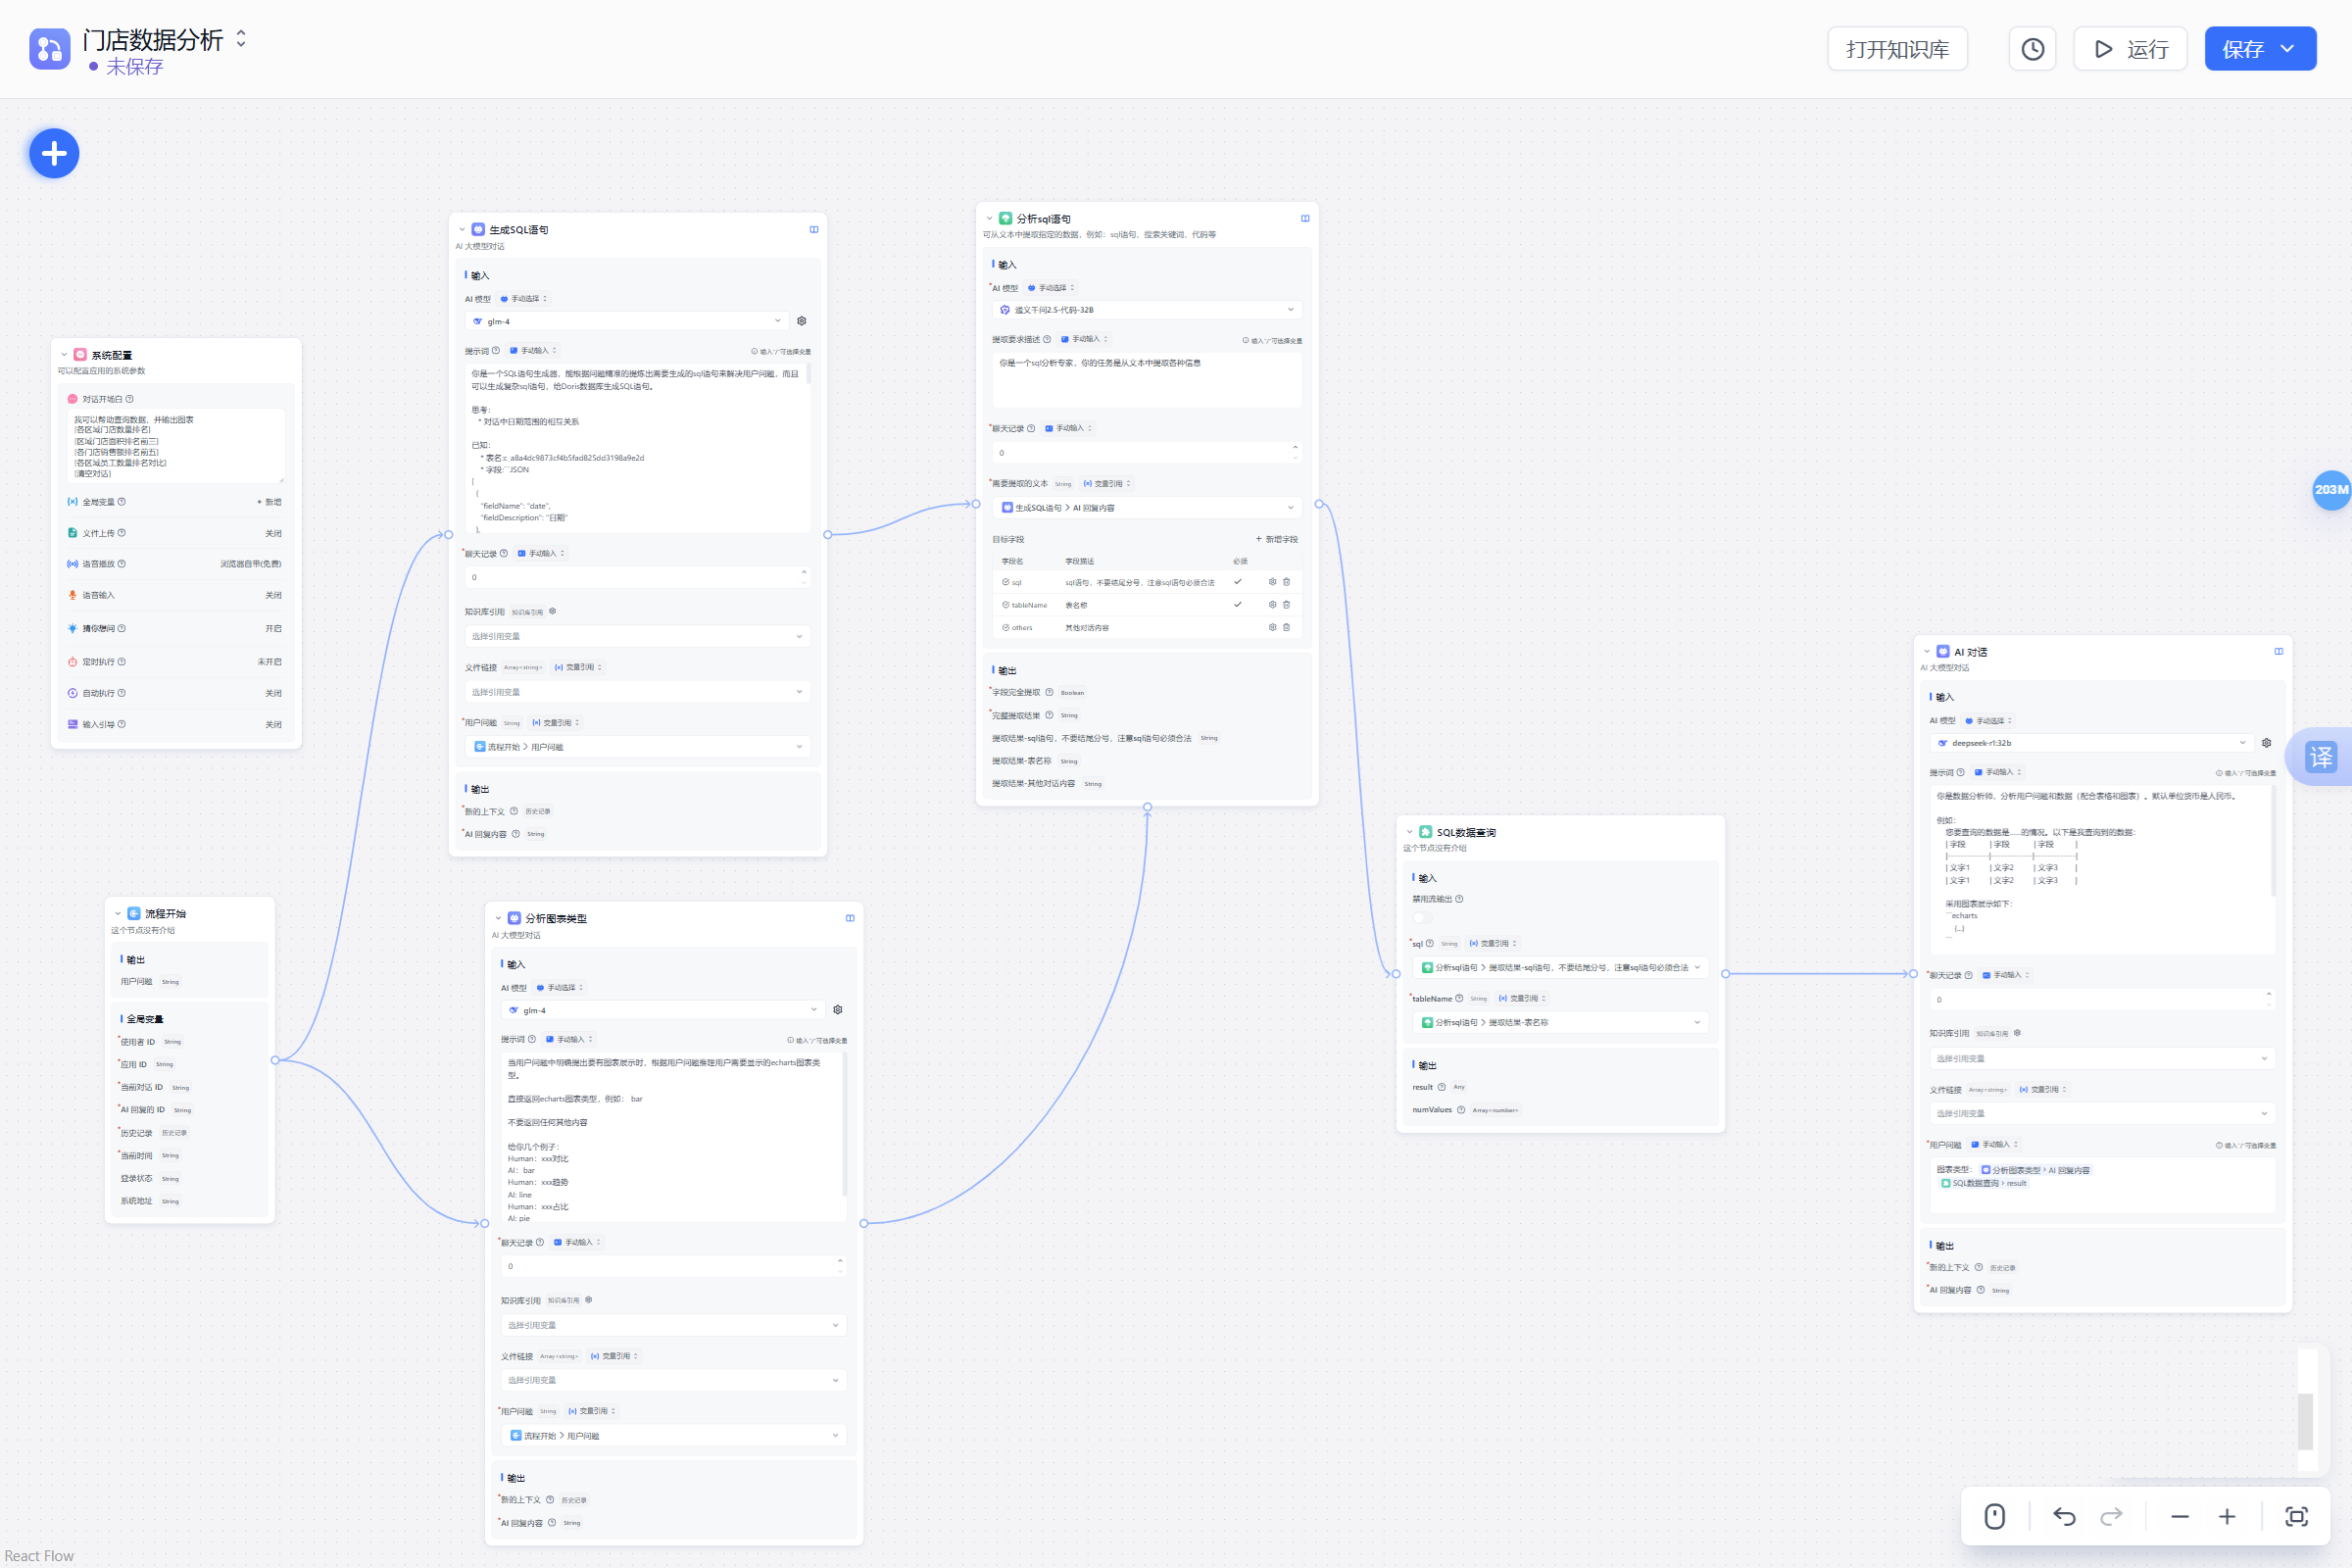Open sql reference dropdown in SQL数据查询
Viewport: 2352px width, 1568px height.
tap(1561, 968)
